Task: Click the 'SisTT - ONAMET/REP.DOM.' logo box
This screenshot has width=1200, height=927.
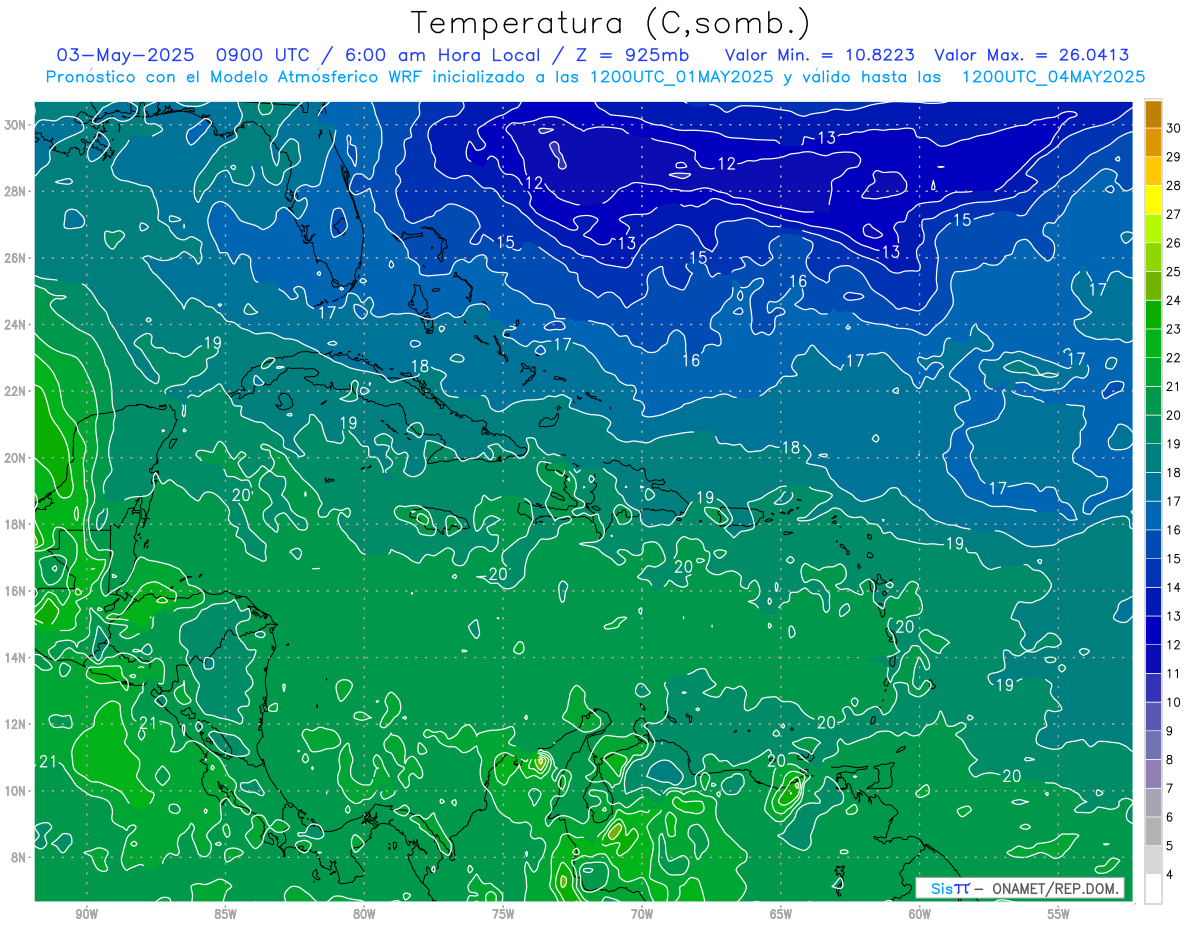Action: pos(1020,888)
